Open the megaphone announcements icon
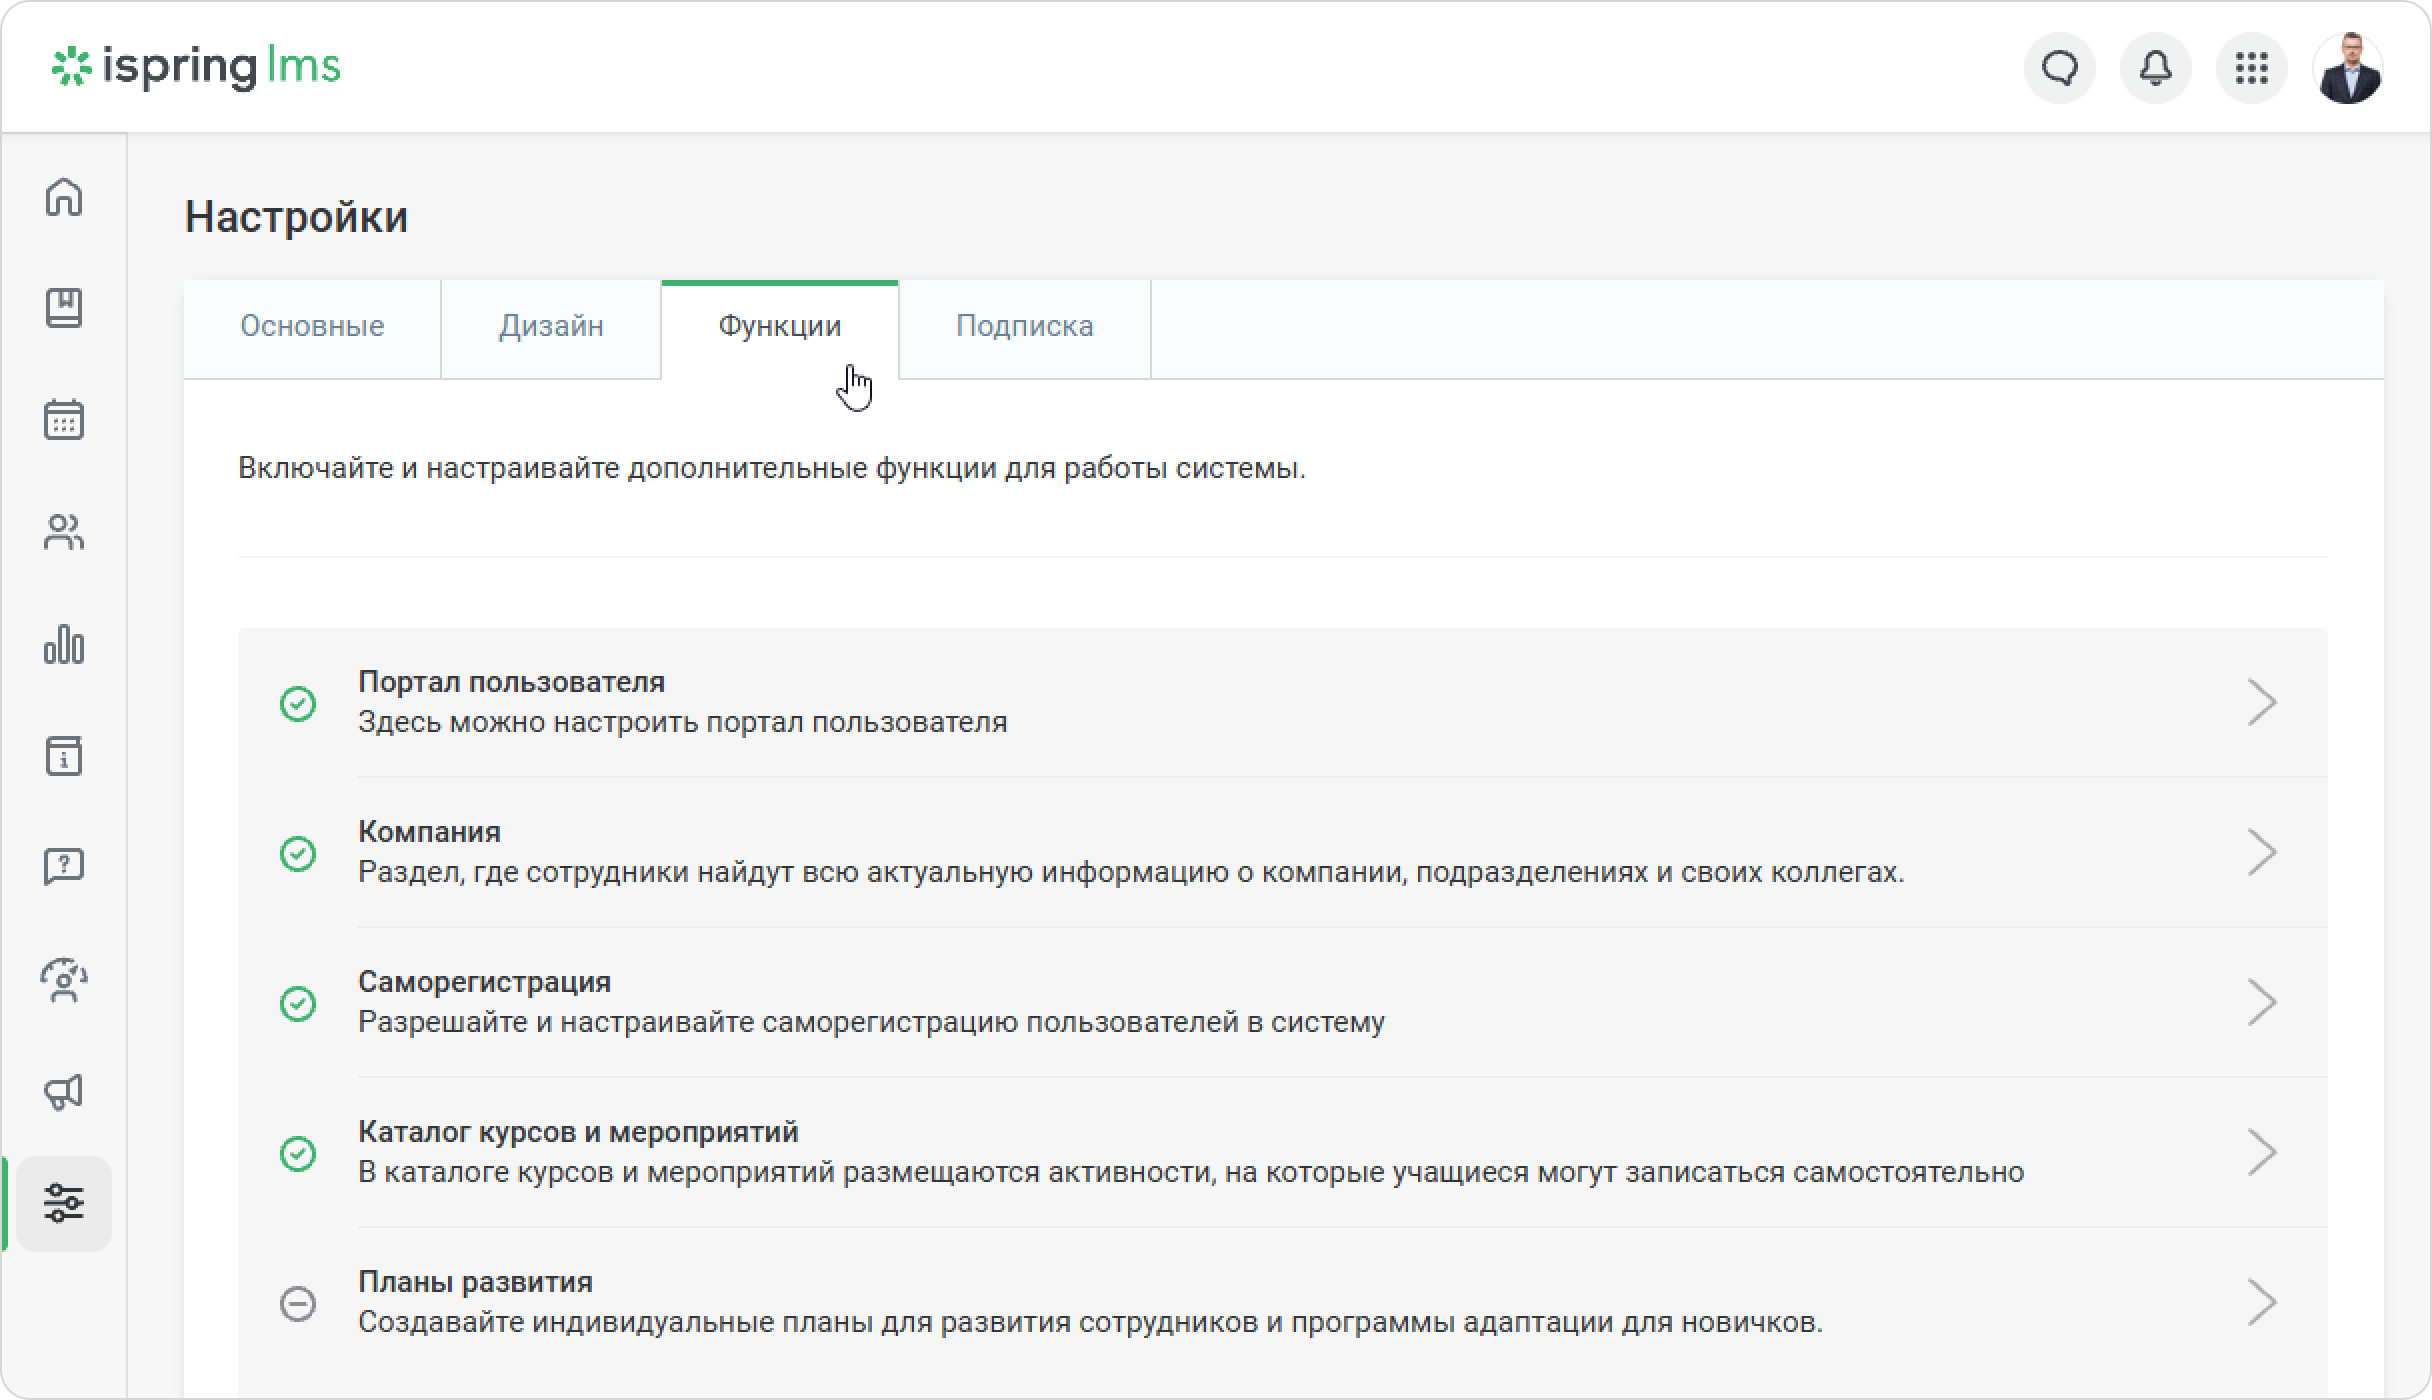The width and height of the screenshot is (2432, 1400). click(x=64, y=1092)
